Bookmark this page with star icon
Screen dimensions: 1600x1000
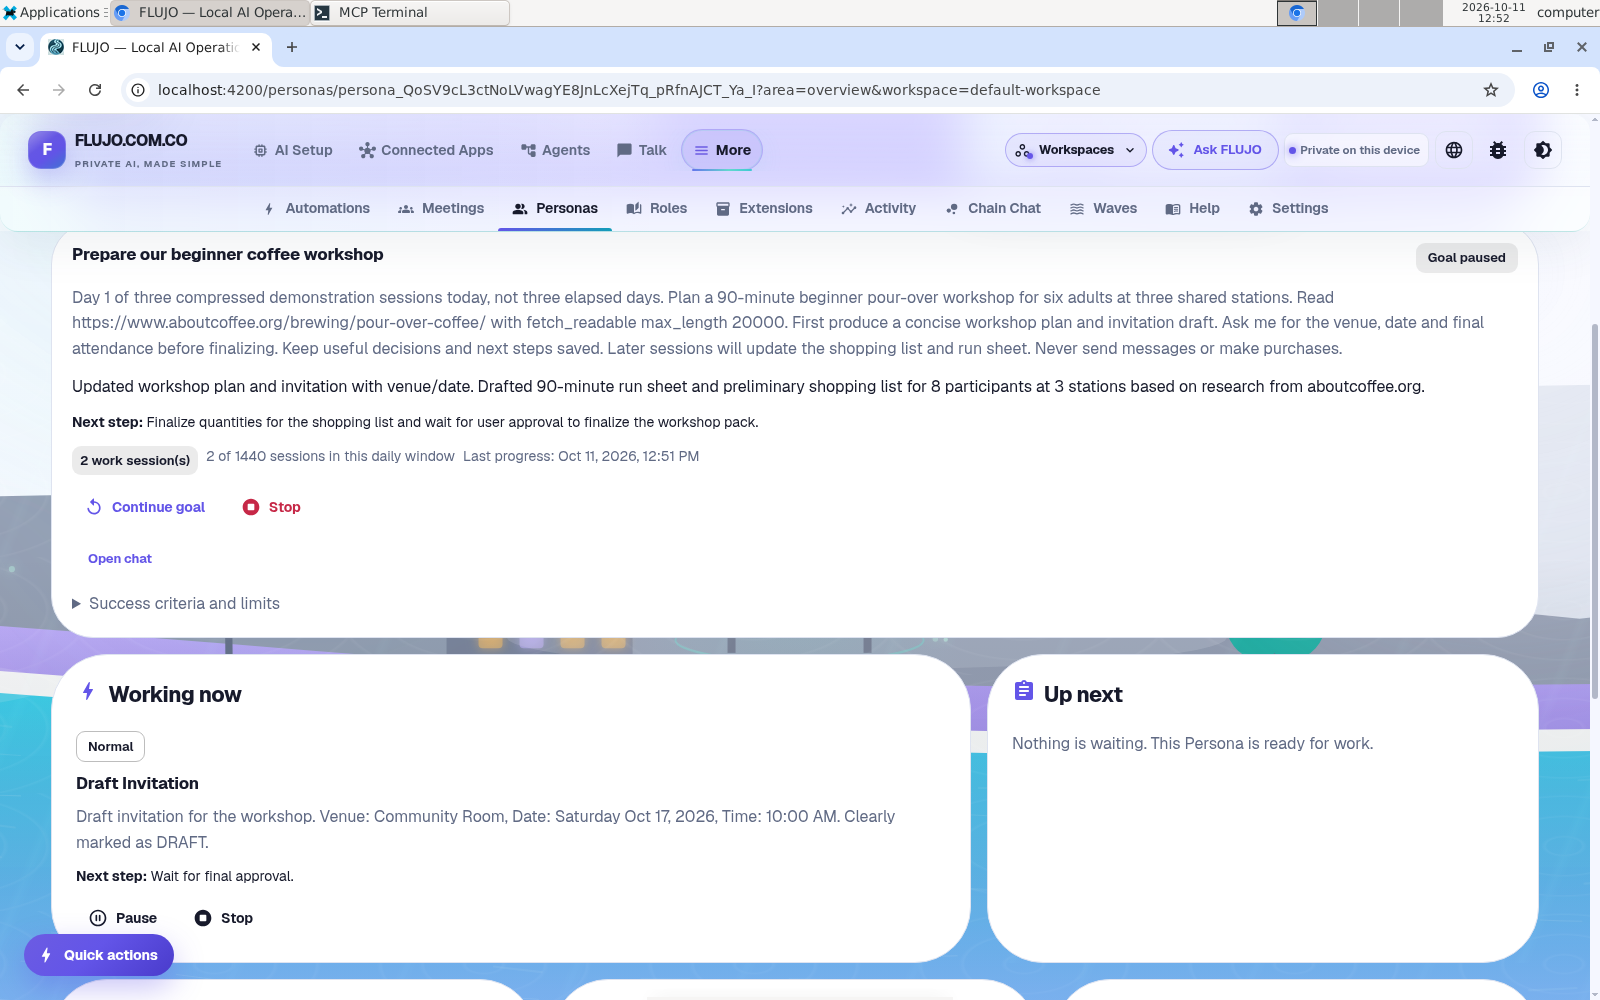point(1491,90)
